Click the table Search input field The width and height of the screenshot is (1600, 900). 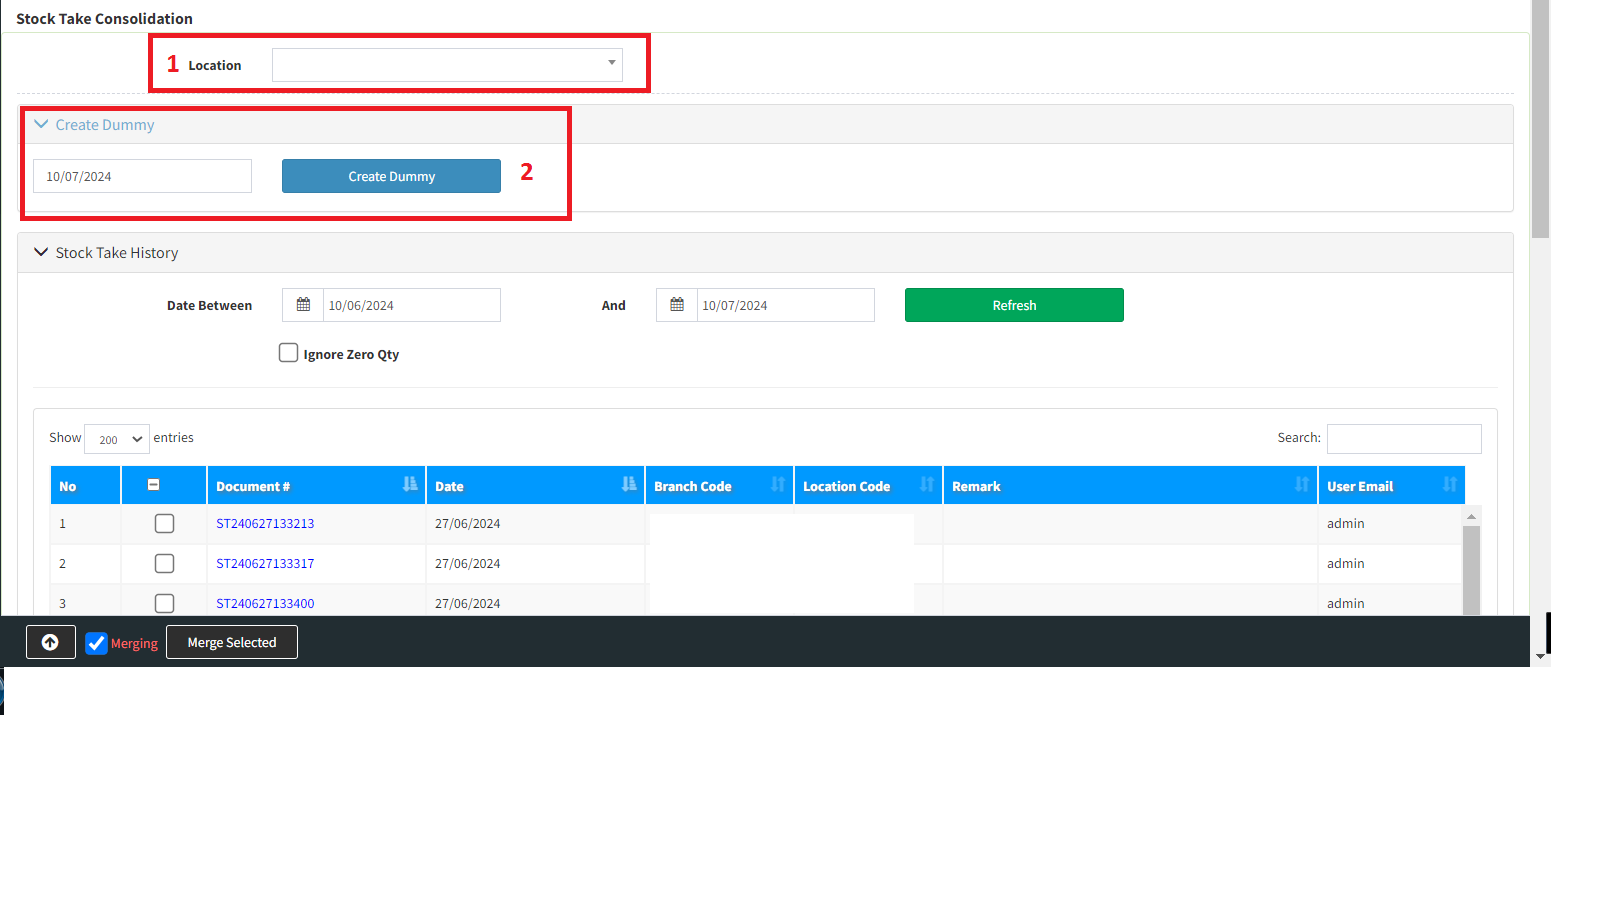[1403, 439]
